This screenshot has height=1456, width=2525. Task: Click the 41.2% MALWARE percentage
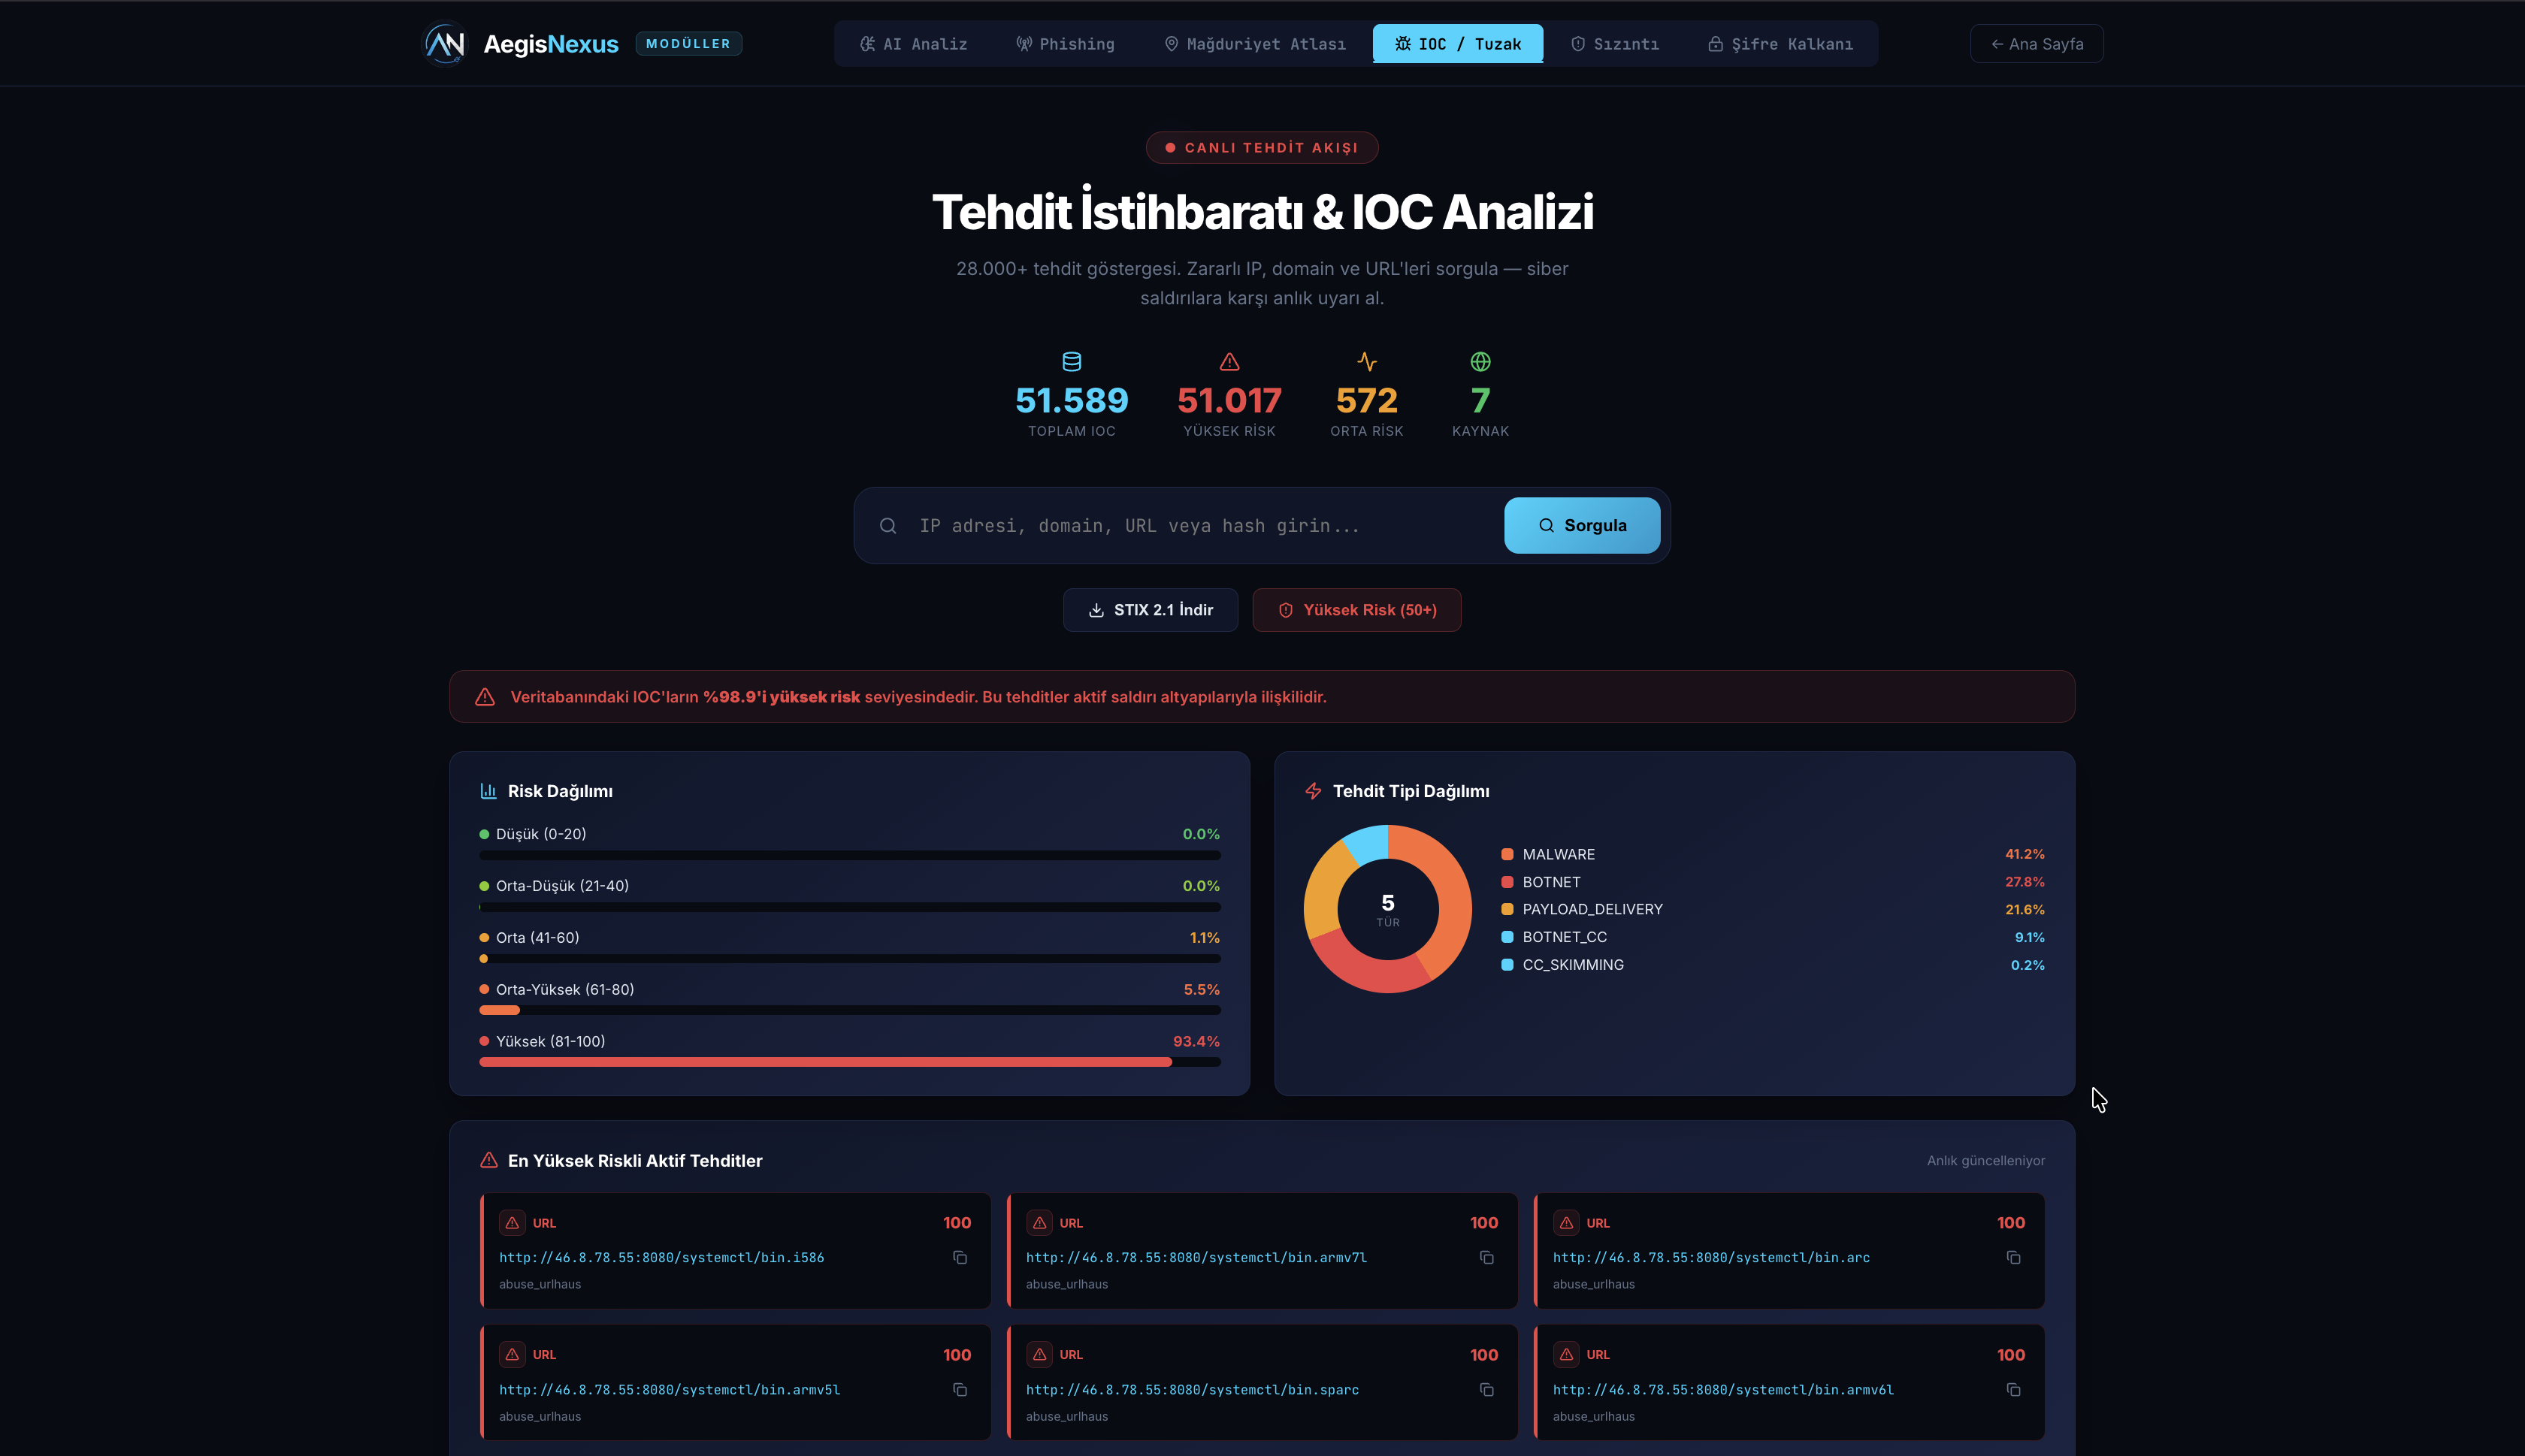pos(2025,854)
